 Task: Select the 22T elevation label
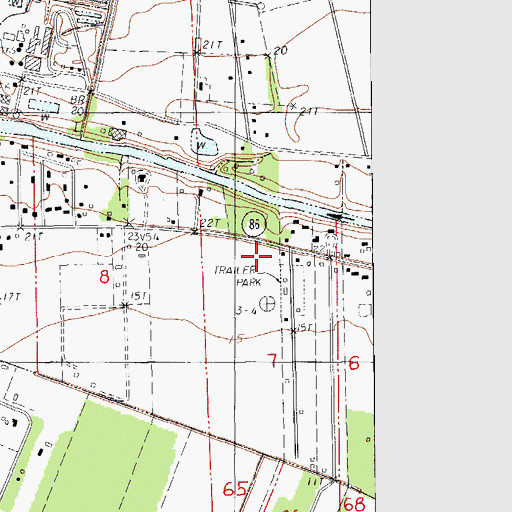210,223
